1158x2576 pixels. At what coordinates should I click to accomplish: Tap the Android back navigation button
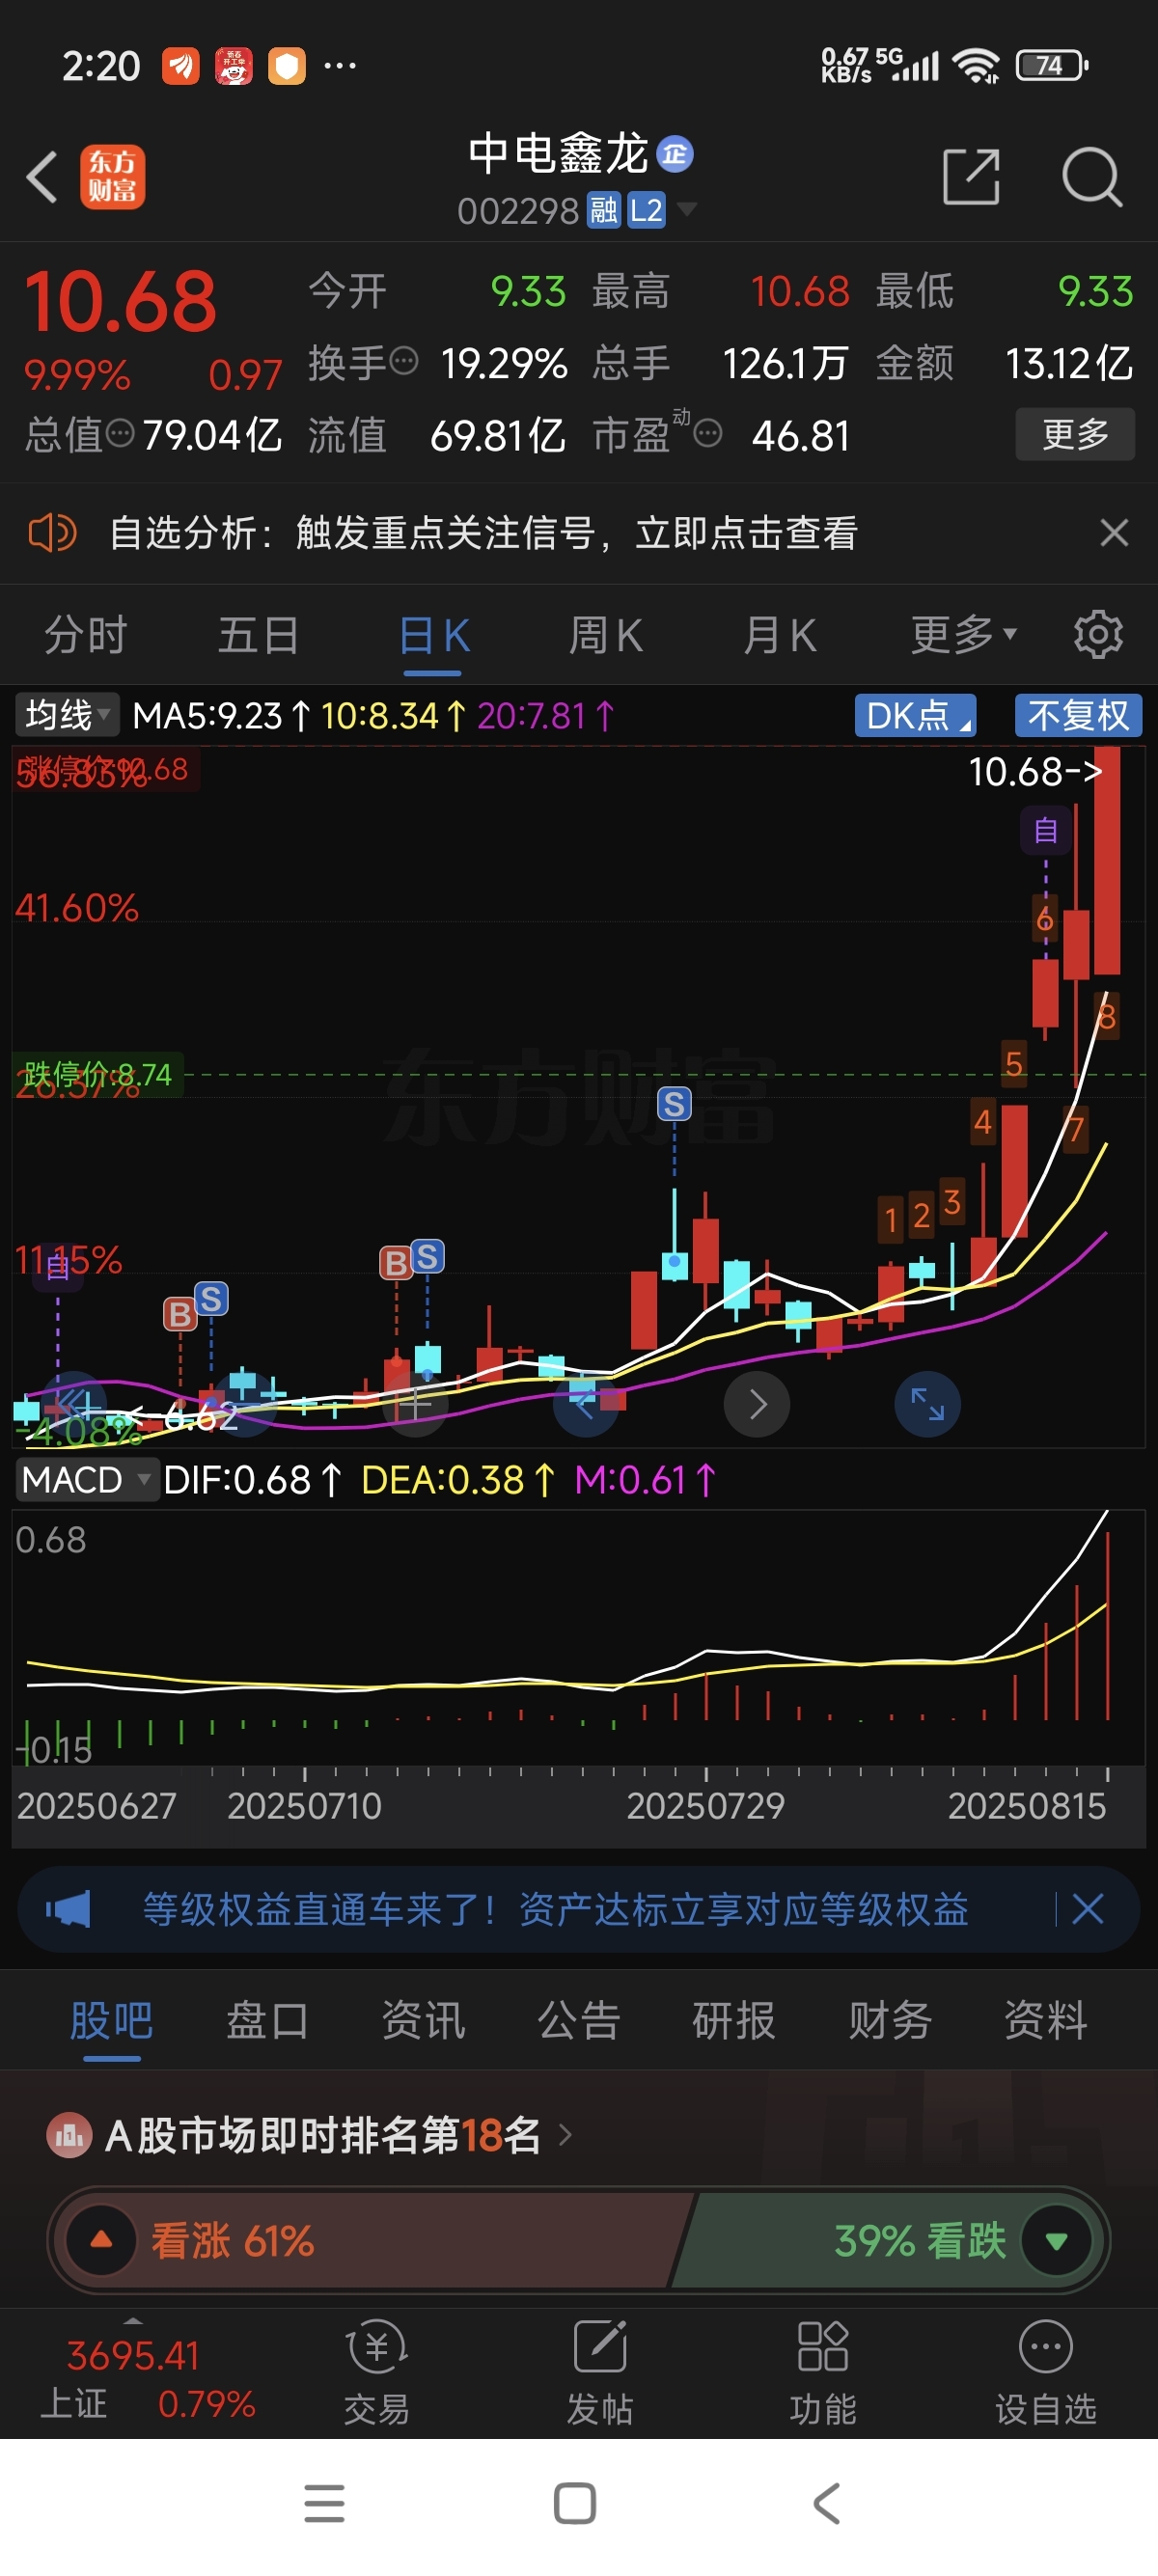point(826,2503)
